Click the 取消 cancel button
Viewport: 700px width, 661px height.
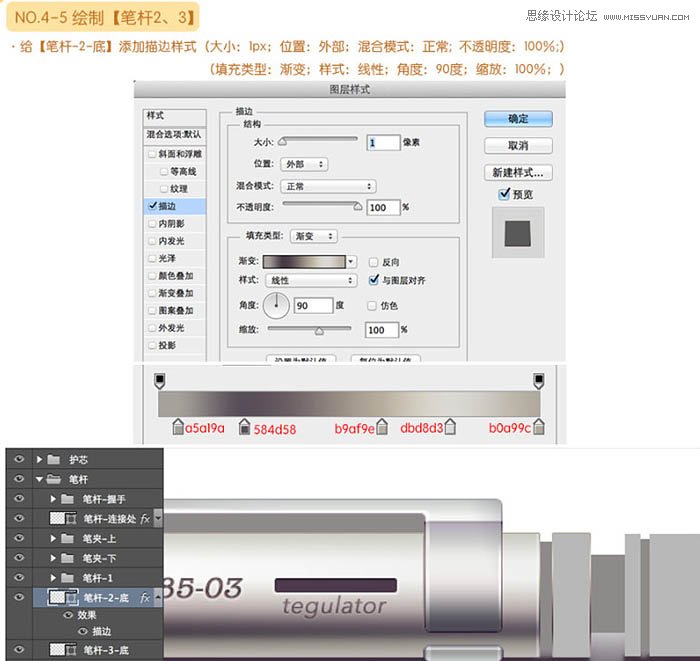(518, 146)
